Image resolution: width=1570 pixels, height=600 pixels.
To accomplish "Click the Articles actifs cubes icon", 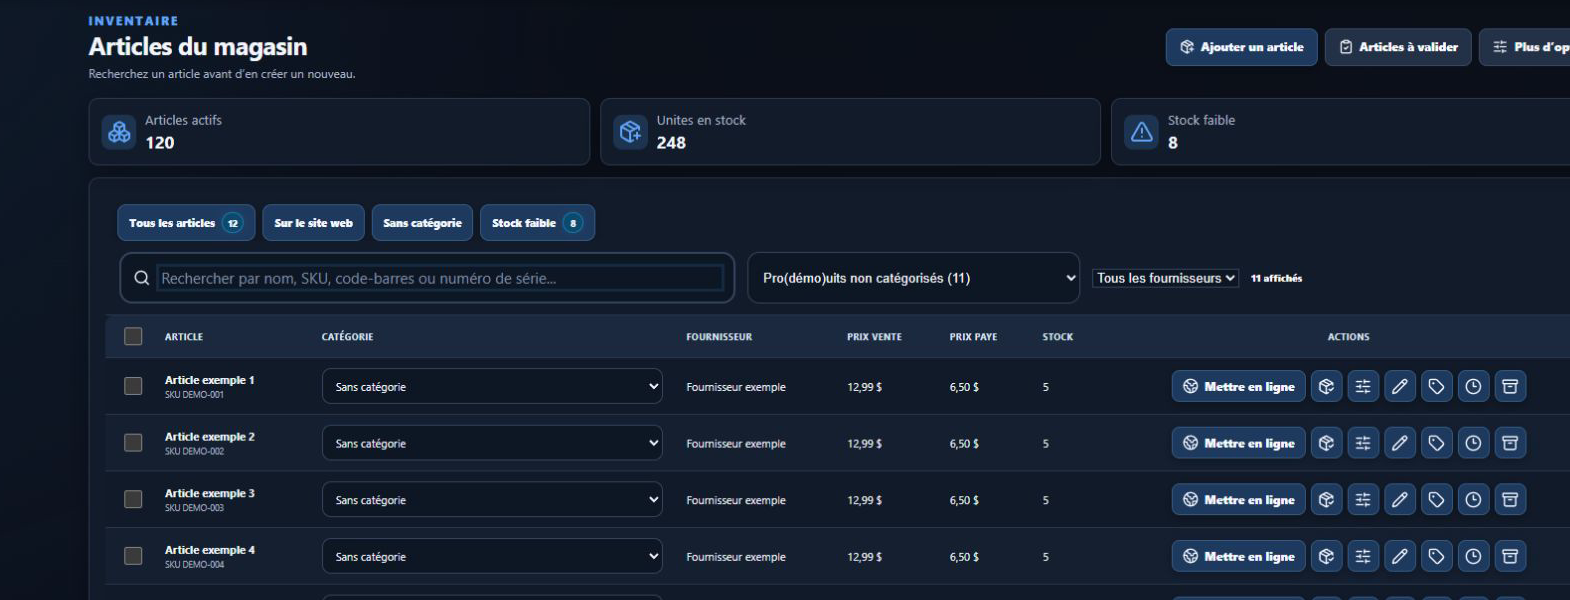I will pos(119,132).
